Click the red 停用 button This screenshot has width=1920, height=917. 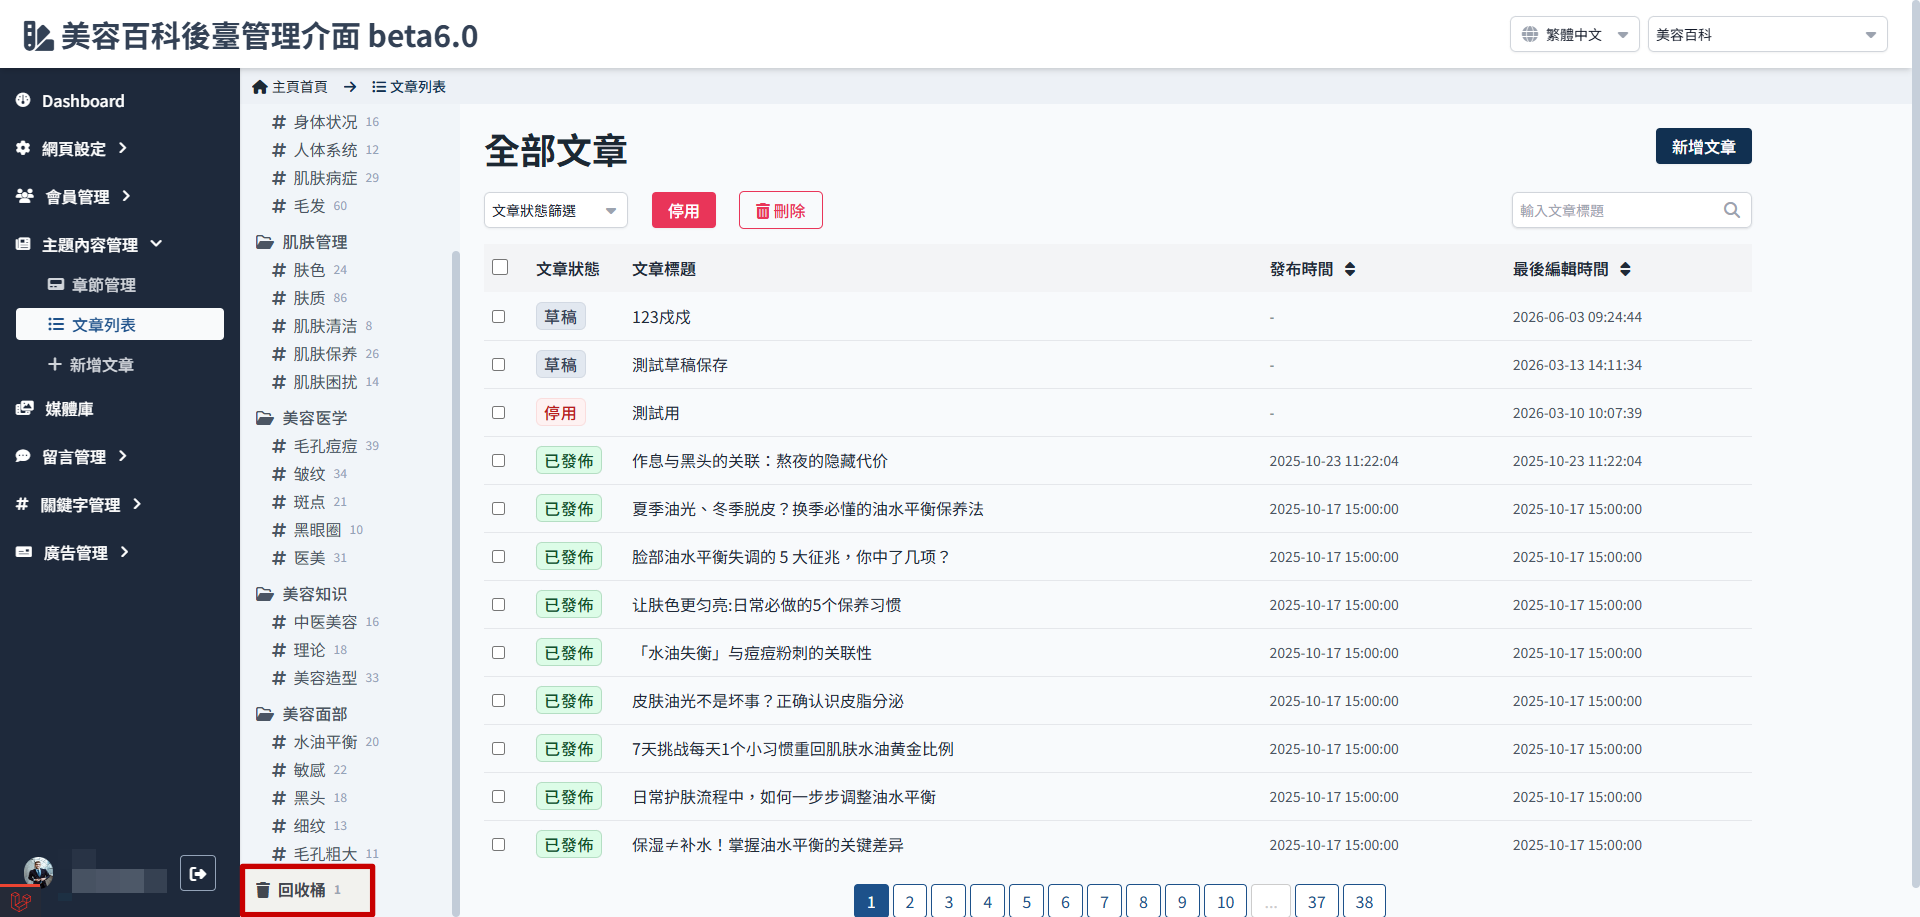click(x=683, y=210)
